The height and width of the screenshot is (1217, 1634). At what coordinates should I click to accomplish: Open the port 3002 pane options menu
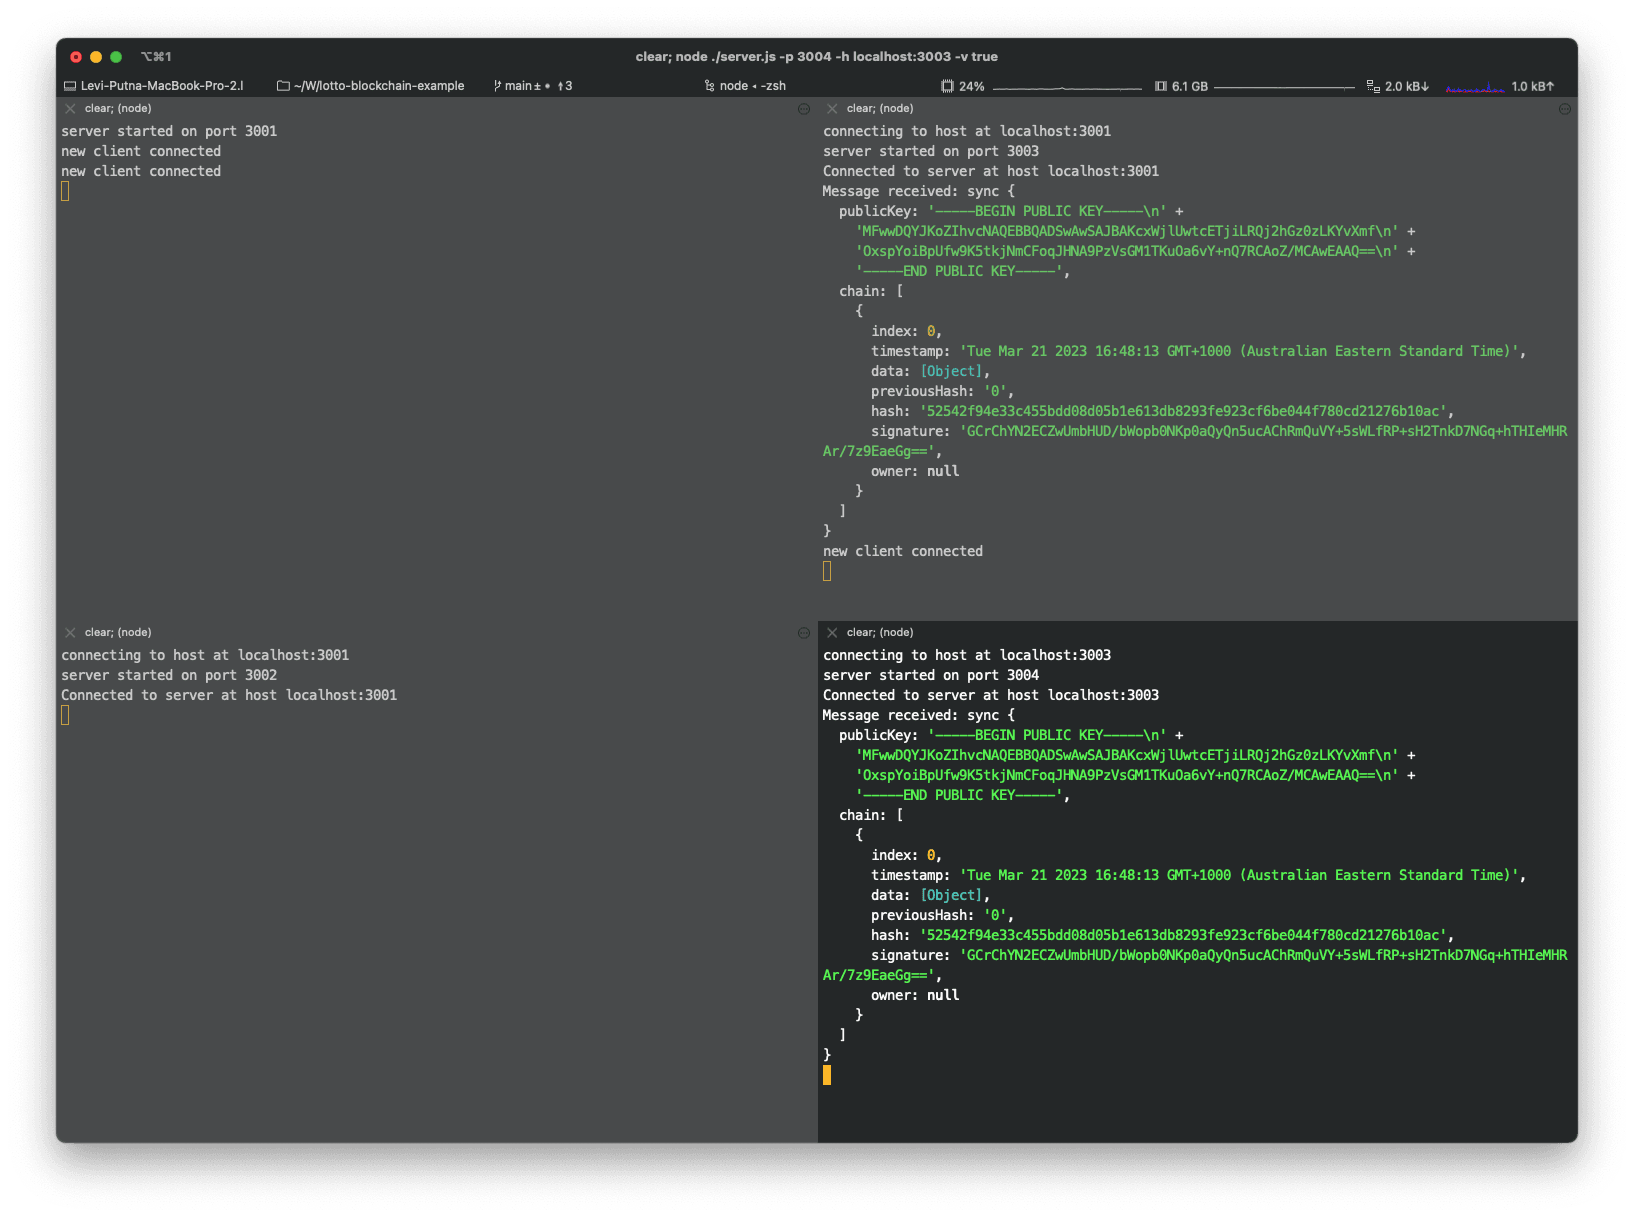[804, 633]
